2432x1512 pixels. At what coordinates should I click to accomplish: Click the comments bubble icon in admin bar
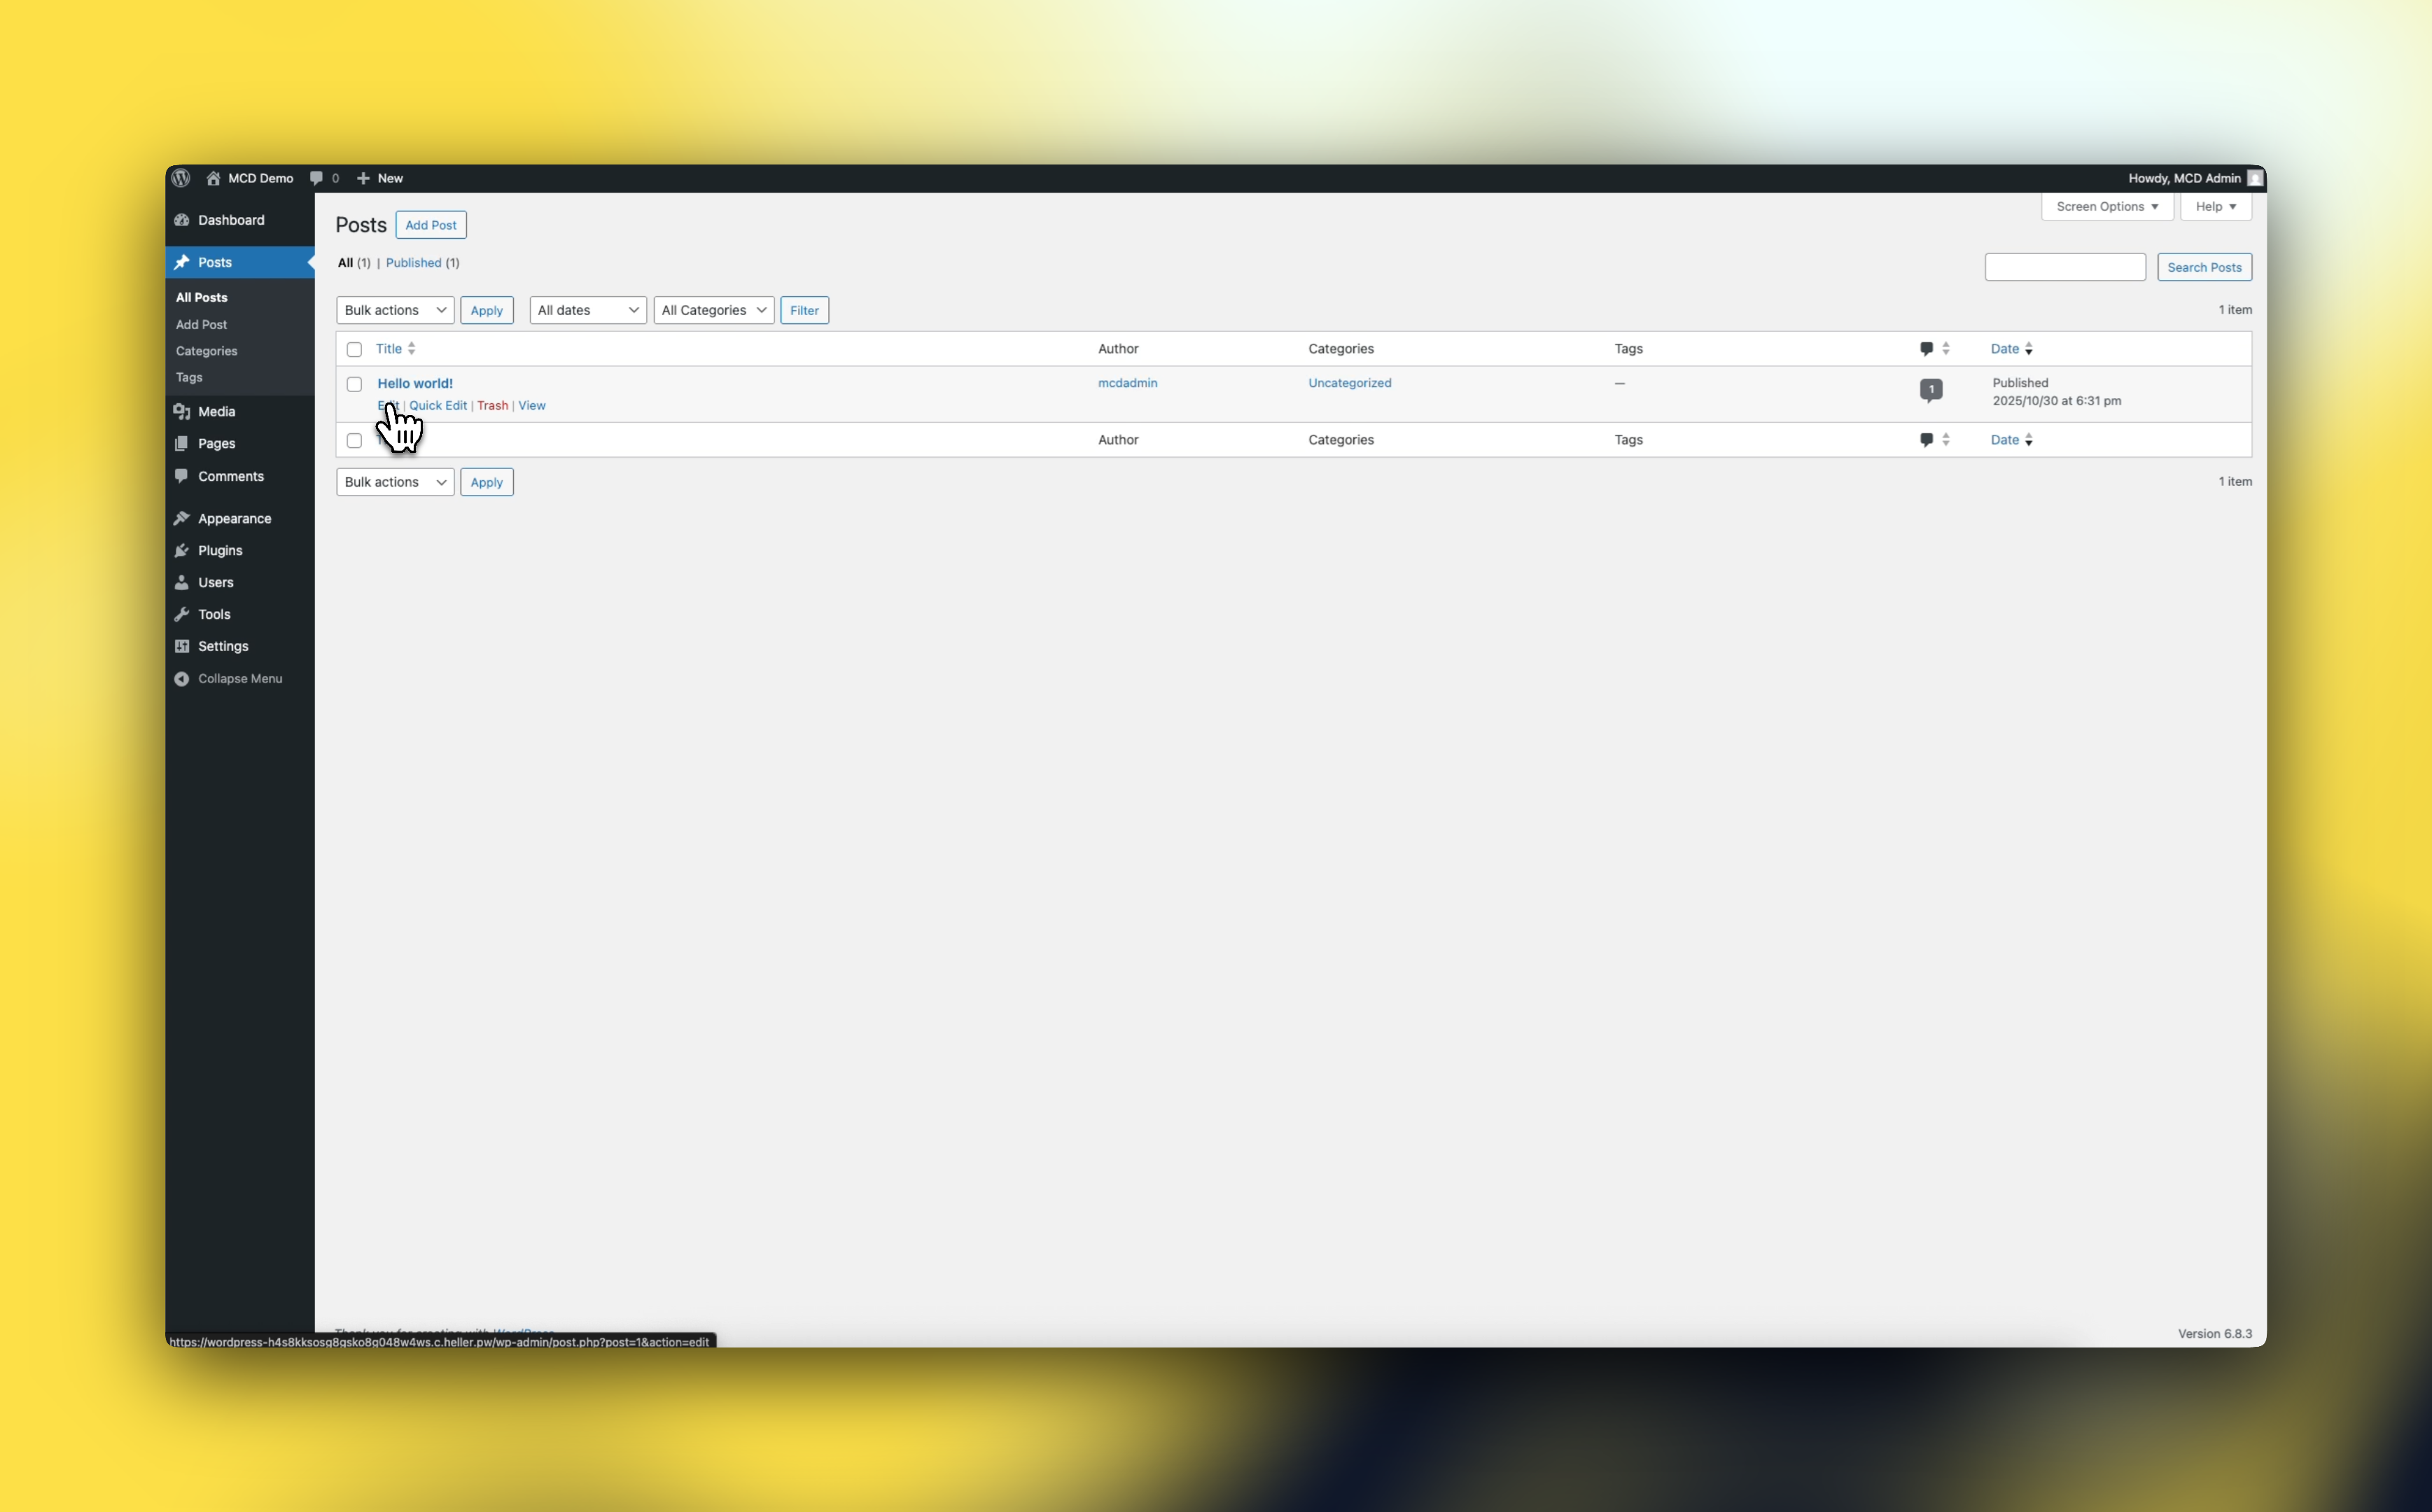point(318,178)
